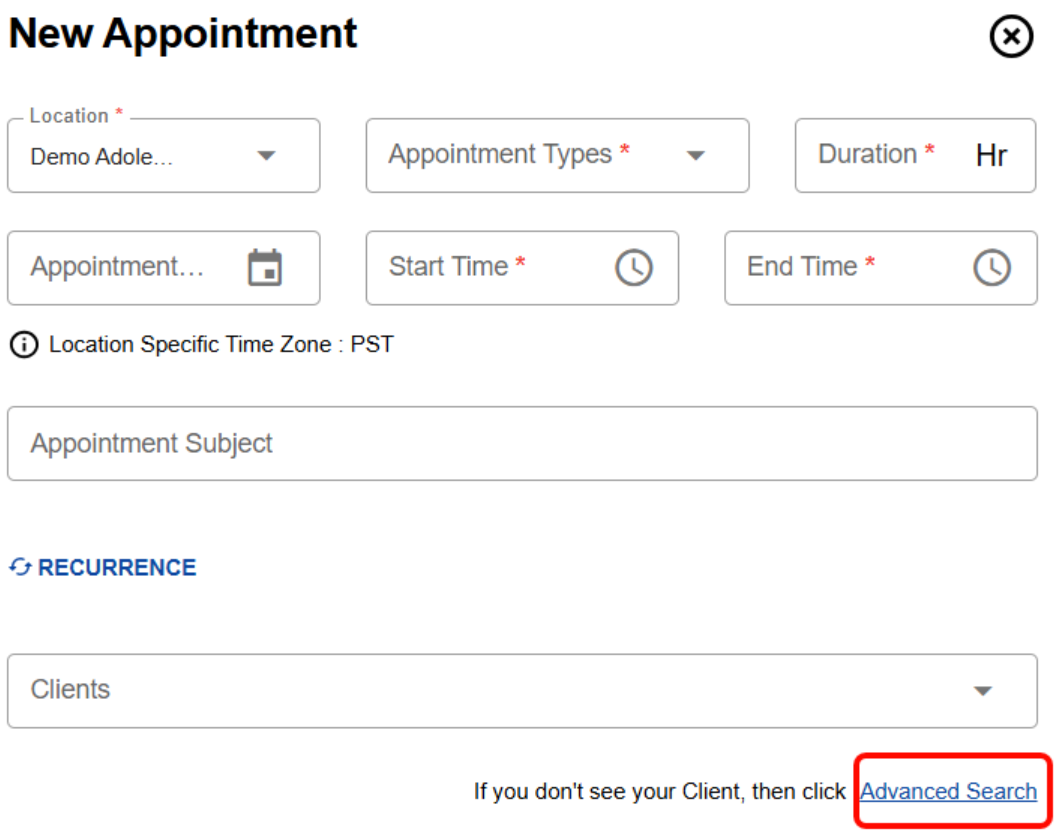Click into the Appointment Subject field
Image resolution: width=1059 pixels, height=837 pixels.
[521, 443]
